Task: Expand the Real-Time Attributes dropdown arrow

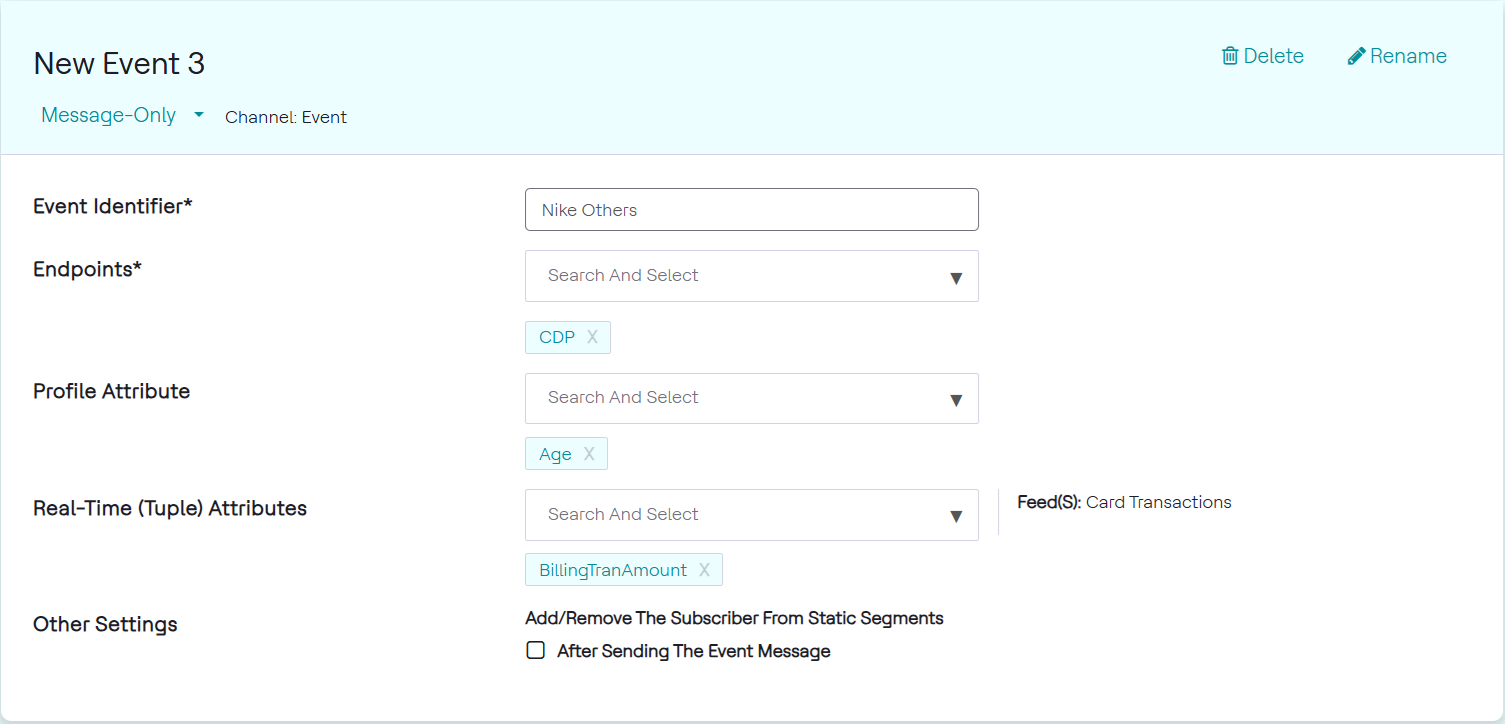Action: pos(955,516)
